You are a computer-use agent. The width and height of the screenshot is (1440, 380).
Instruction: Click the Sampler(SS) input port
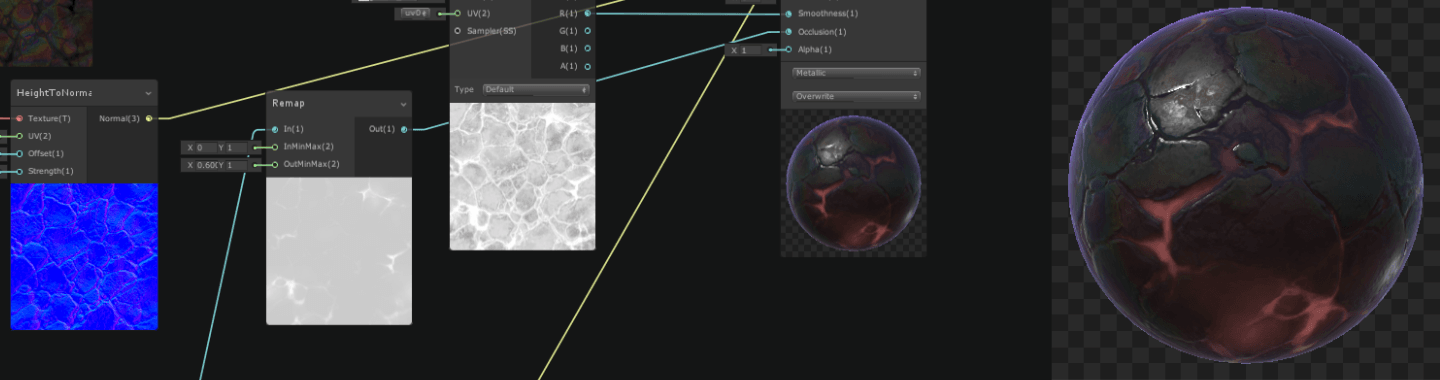(x=458, y=31)
